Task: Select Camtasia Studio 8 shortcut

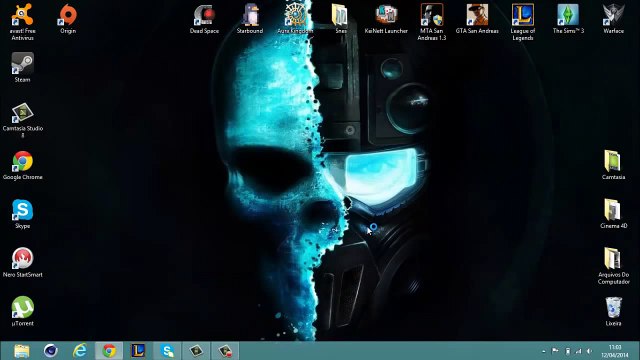Action: tap(22, 120)
